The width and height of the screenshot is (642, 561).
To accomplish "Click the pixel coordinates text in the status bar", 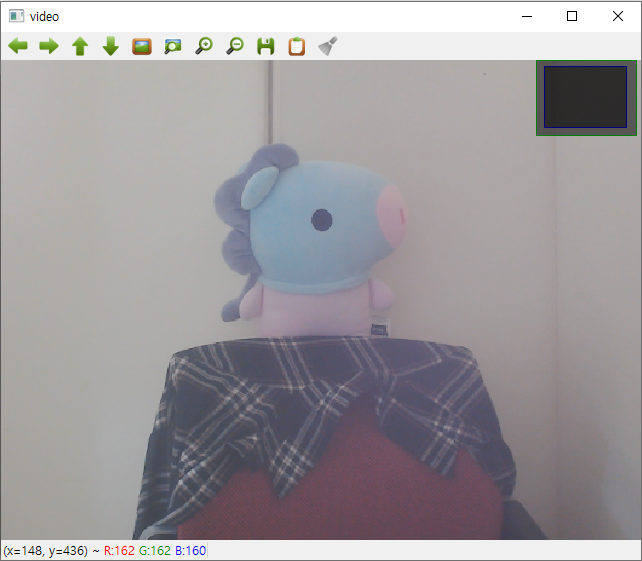I will (x=45, y=551).
